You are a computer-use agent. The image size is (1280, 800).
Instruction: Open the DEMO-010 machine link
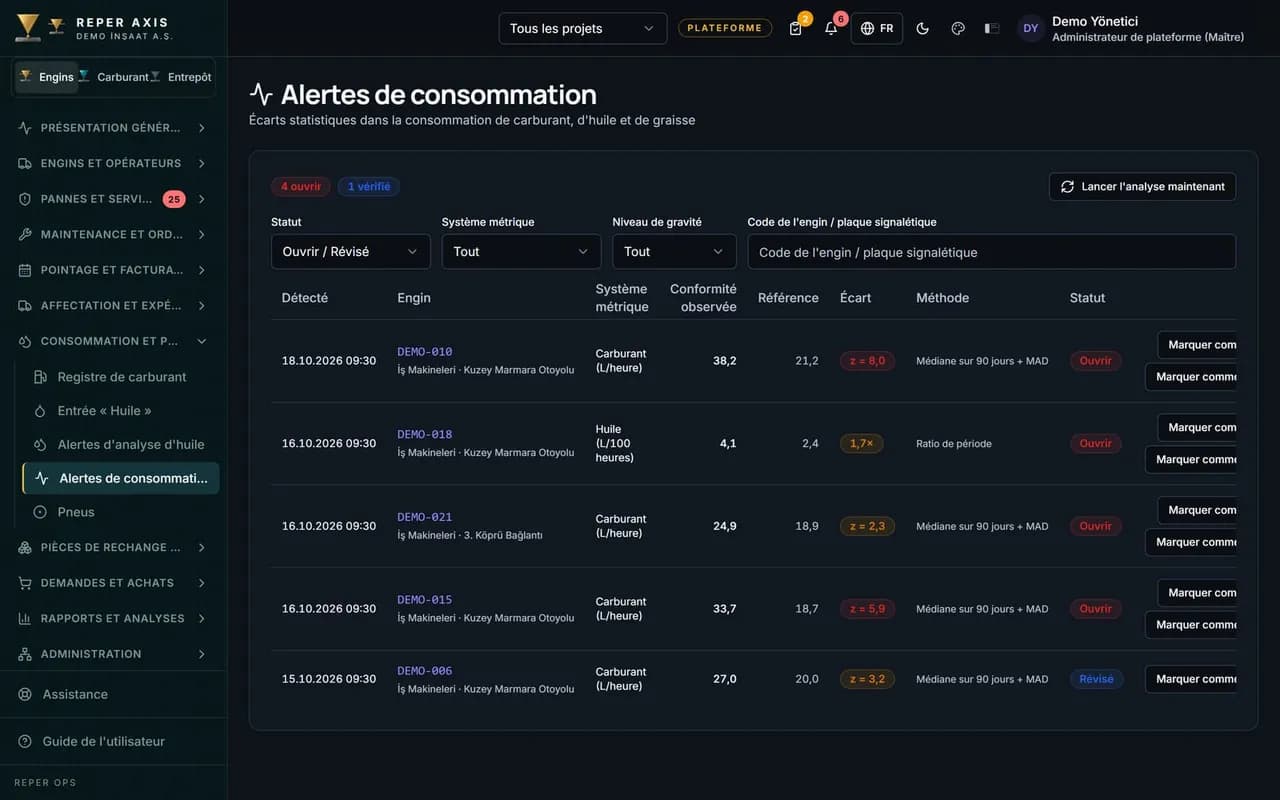425,352
